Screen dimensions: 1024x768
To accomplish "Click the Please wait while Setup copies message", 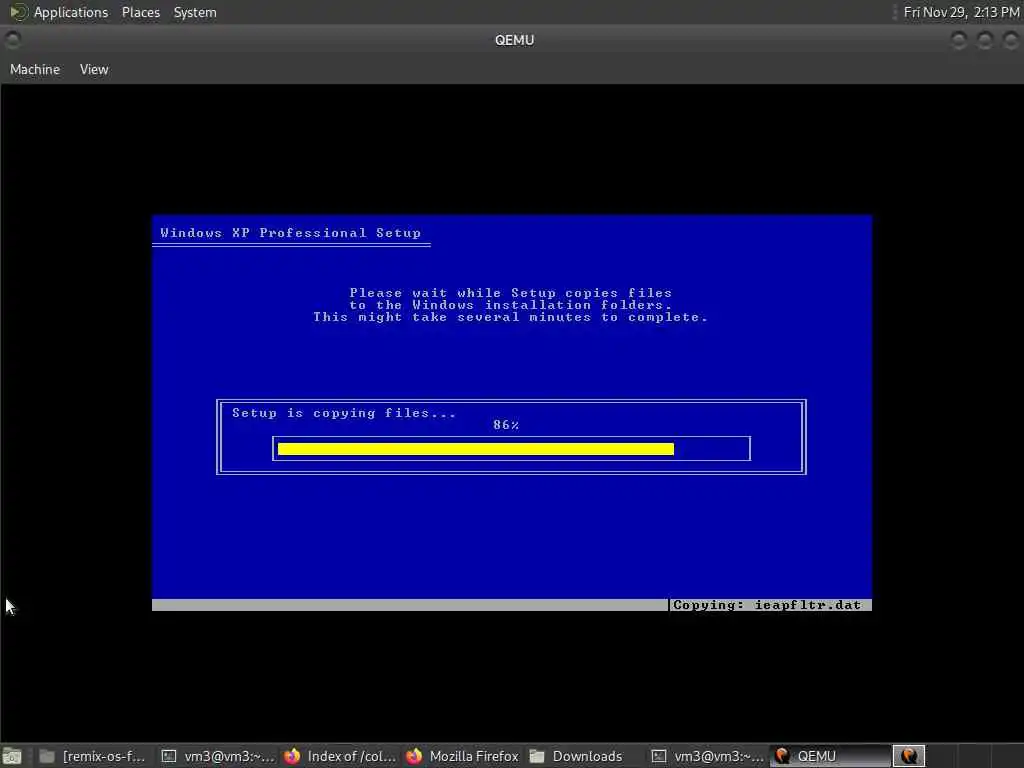I will pyautogui.click(x=510, y=305).
